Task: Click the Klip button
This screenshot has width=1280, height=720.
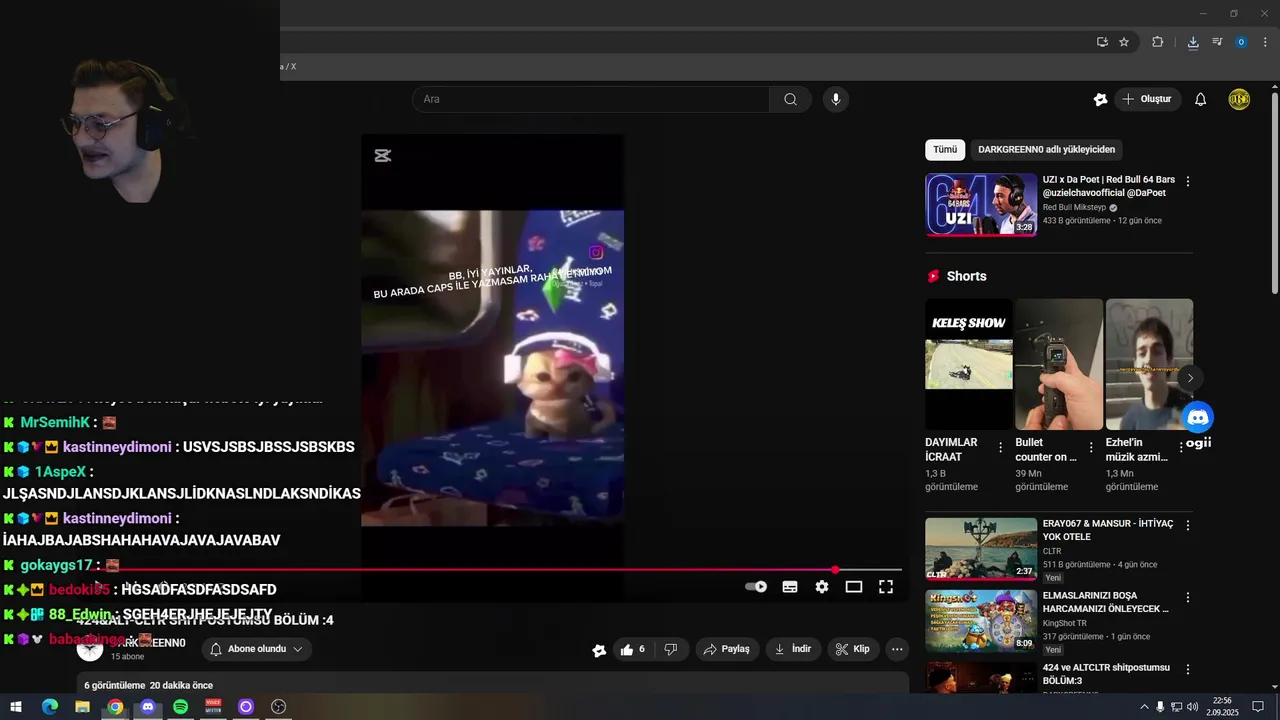Action: (x=853, y=649)
